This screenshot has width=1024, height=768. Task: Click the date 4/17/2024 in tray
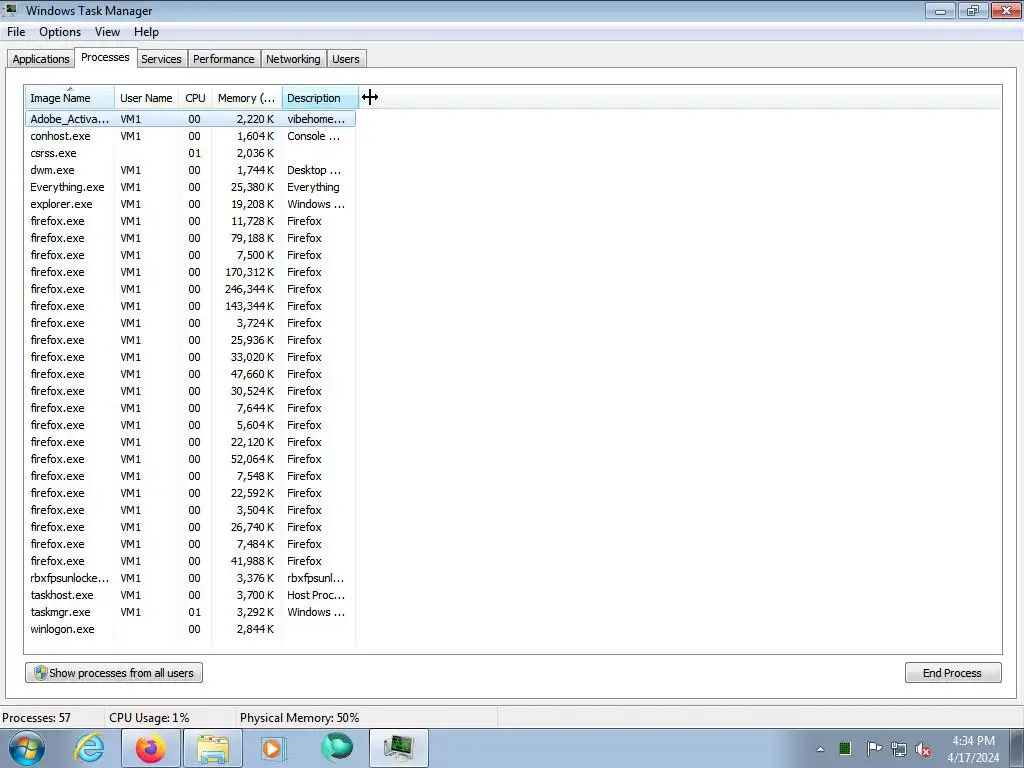point(973,758)
